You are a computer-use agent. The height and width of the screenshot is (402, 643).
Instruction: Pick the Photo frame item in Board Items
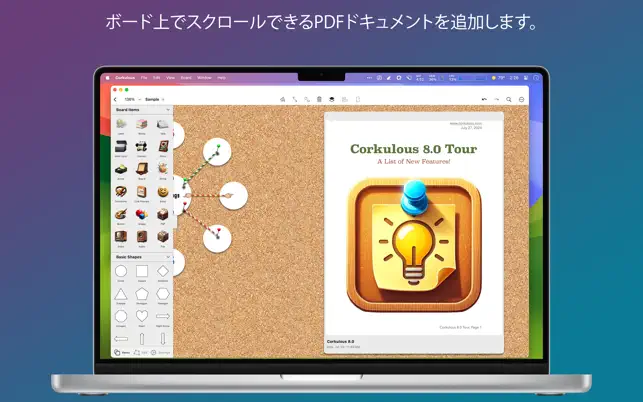pyautogui.click(x=163, y=146)
